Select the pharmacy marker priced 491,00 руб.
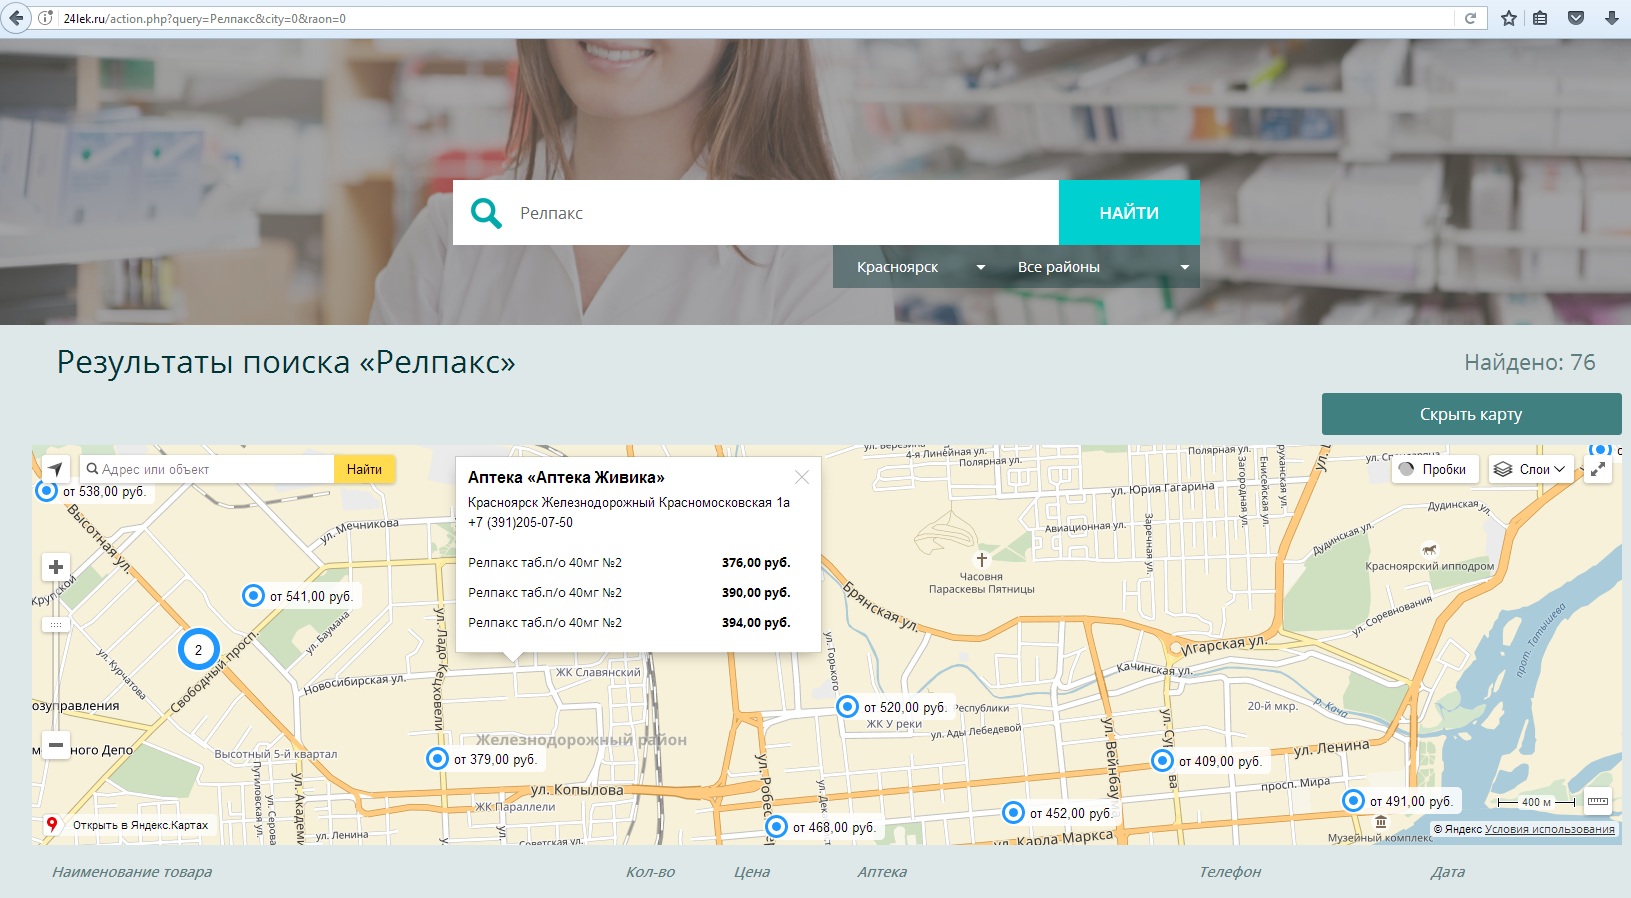This screenshot has width=1631, height=898. pyautogui.click(x=1353, y=801)
